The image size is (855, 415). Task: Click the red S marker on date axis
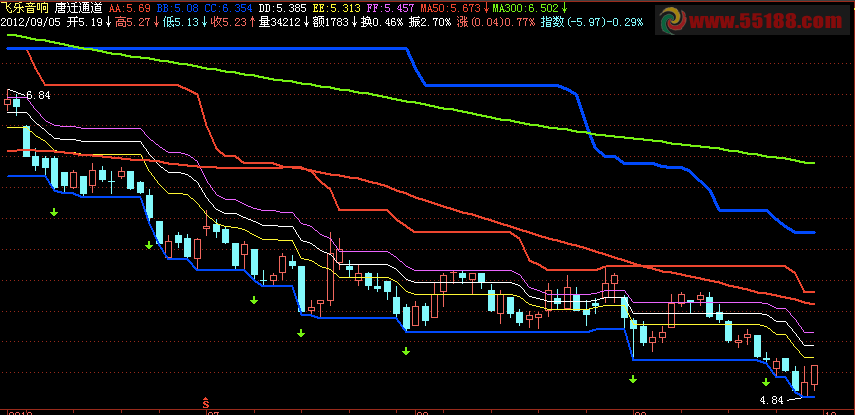(206, 403)
